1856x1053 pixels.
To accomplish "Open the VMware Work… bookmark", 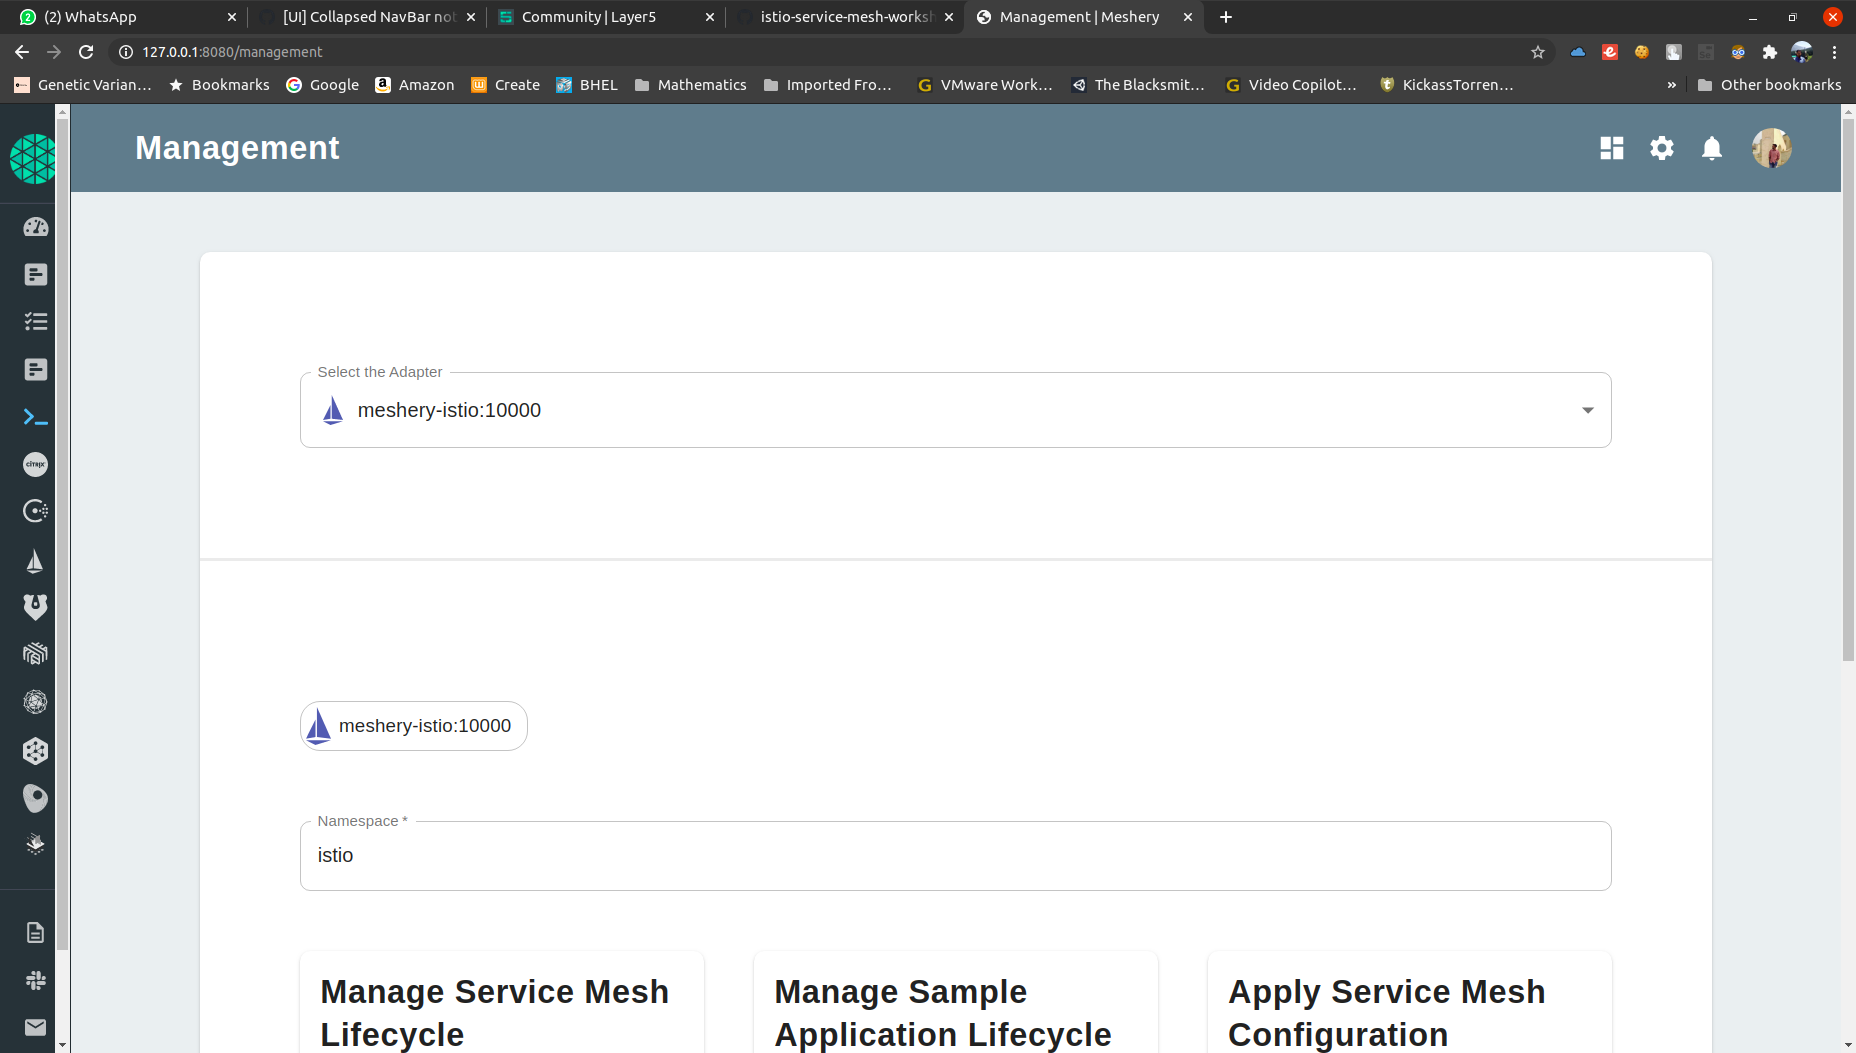I will (985, 85).
